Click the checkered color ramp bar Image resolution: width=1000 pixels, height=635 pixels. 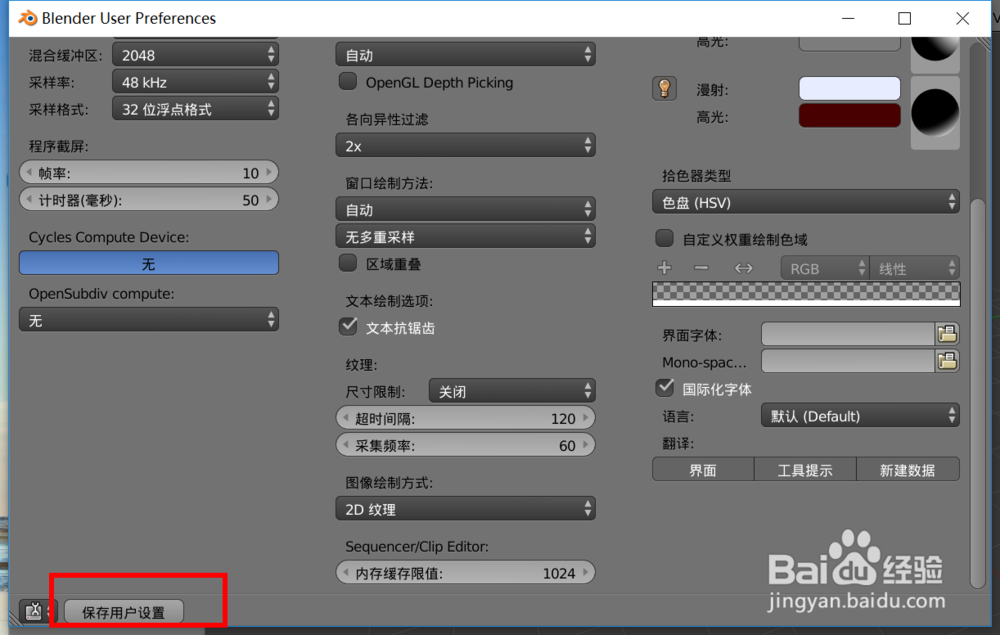pyautogui.click(x=806, y=294)
